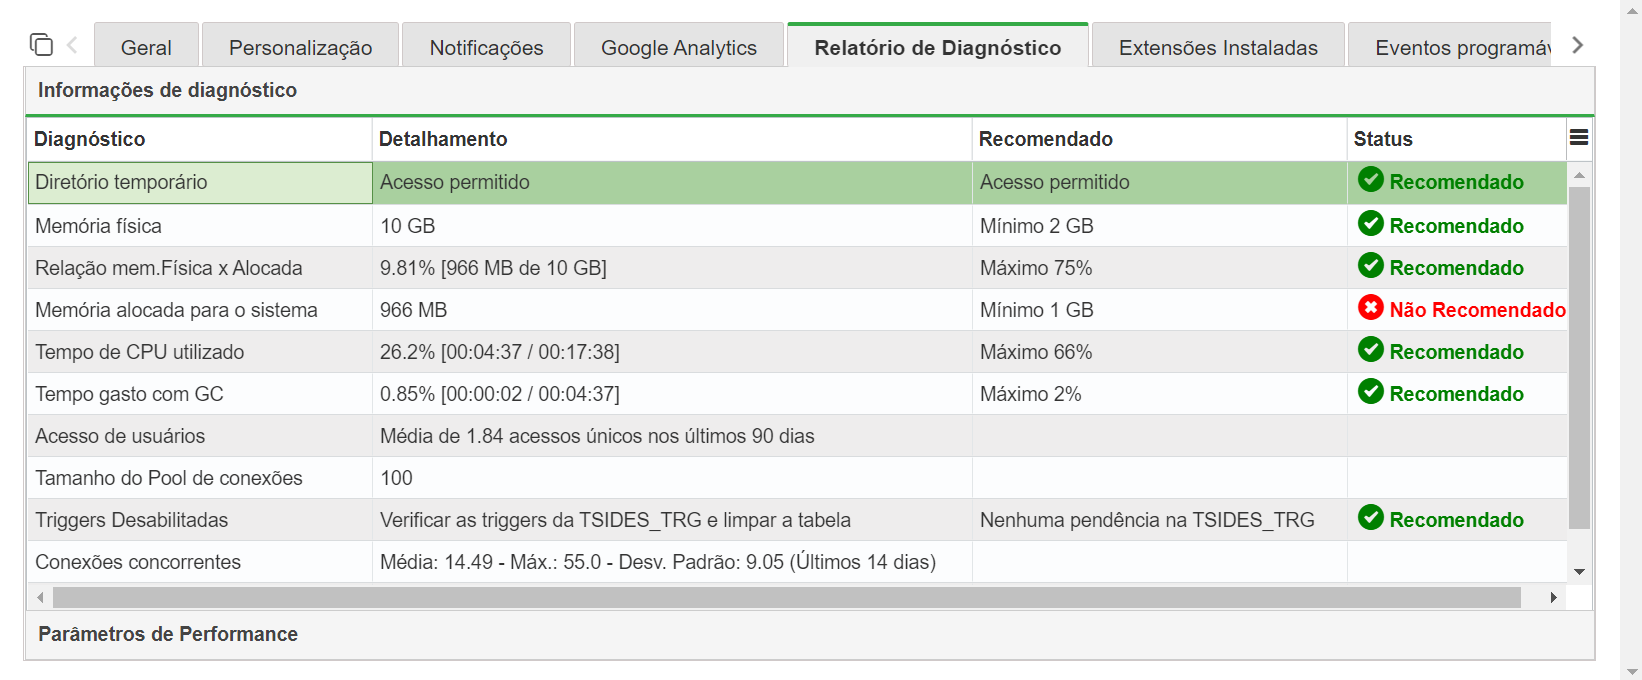Select the Memória alocada para o sistema row
This screenshot has height=680, width=1642.
(x=797, y=310)
